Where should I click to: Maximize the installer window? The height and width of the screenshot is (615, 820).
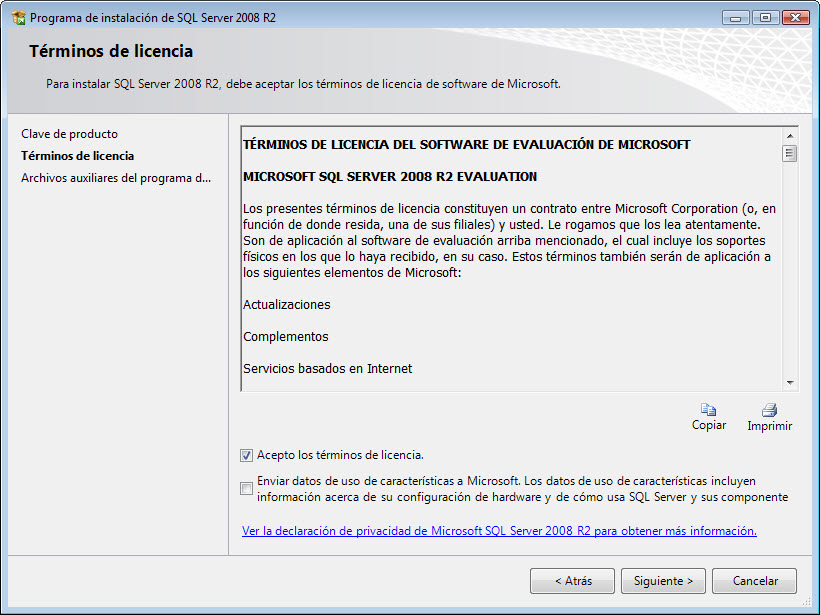(x=766, y=18)
